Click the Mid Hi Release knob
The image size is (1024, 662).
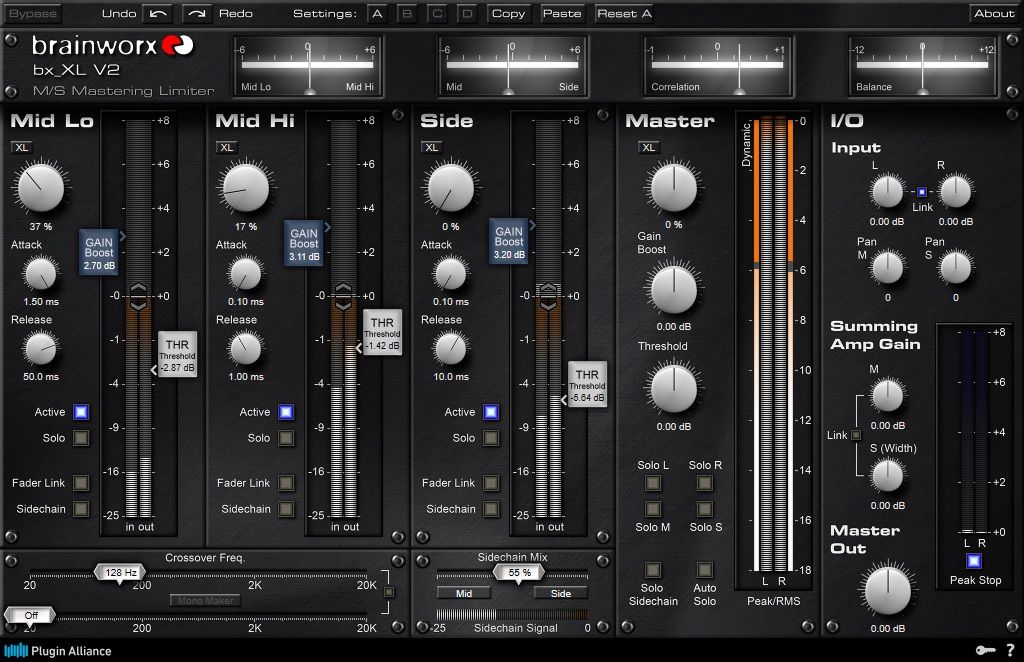tap(246, 348)
